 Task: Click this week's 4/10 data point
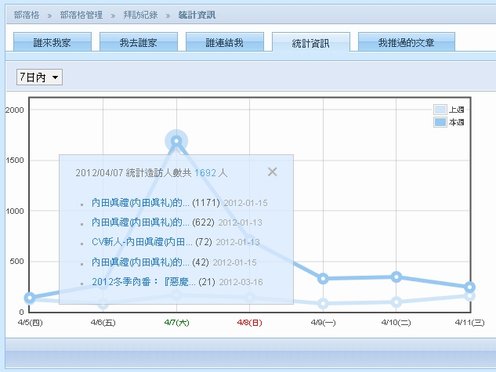396,277
